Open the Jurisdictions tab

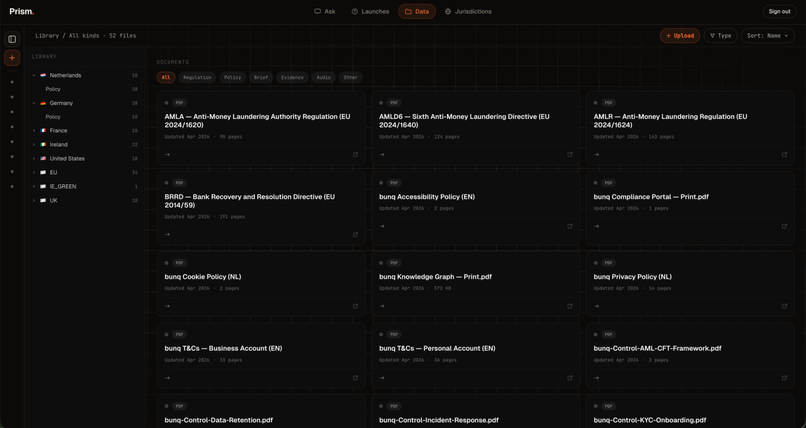click(x=468, y=11)
